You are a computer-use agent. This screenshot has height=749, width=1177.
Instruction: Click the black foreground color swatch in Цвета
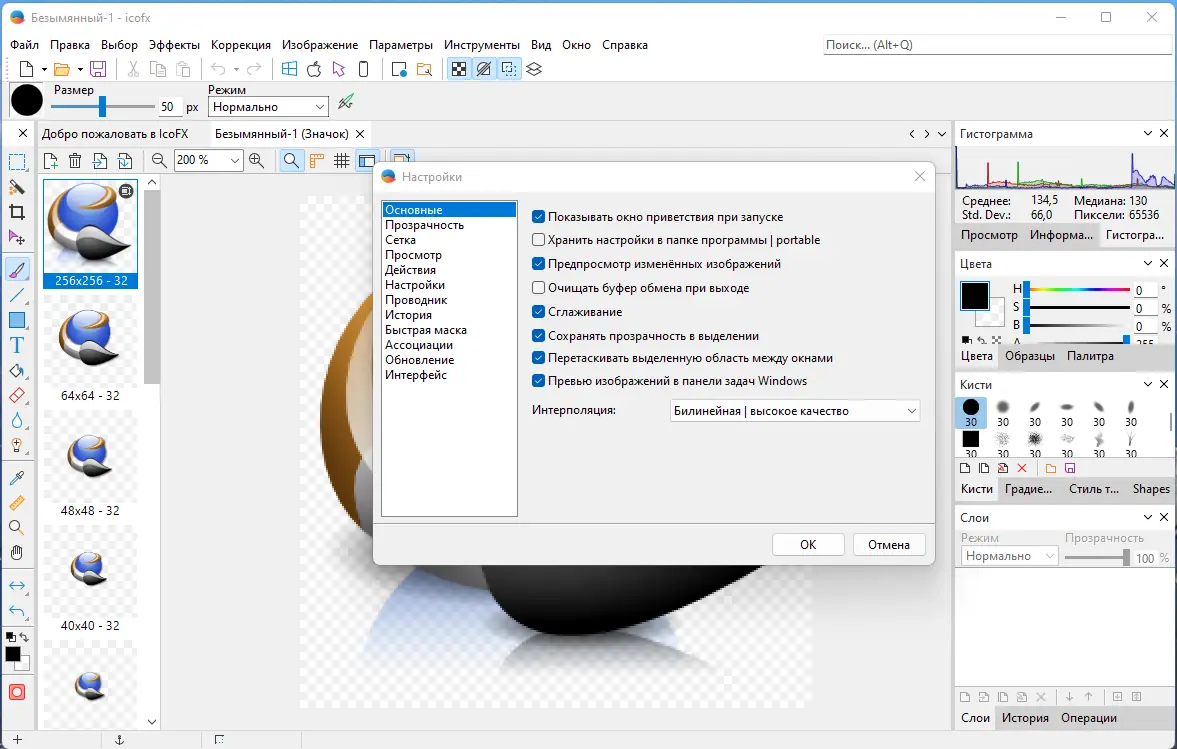tap(975, 296)
